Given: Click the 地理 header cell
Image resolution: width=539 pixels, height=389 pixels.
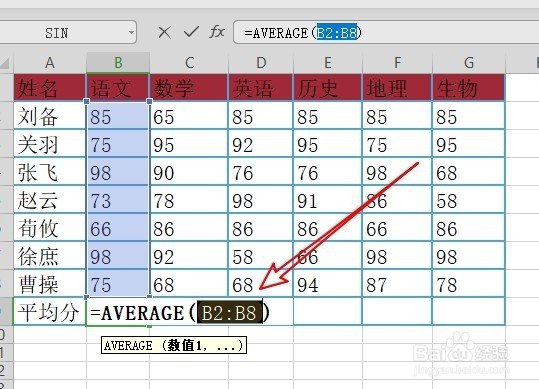Looking at the screenshot, I should (x=397, y=87).
